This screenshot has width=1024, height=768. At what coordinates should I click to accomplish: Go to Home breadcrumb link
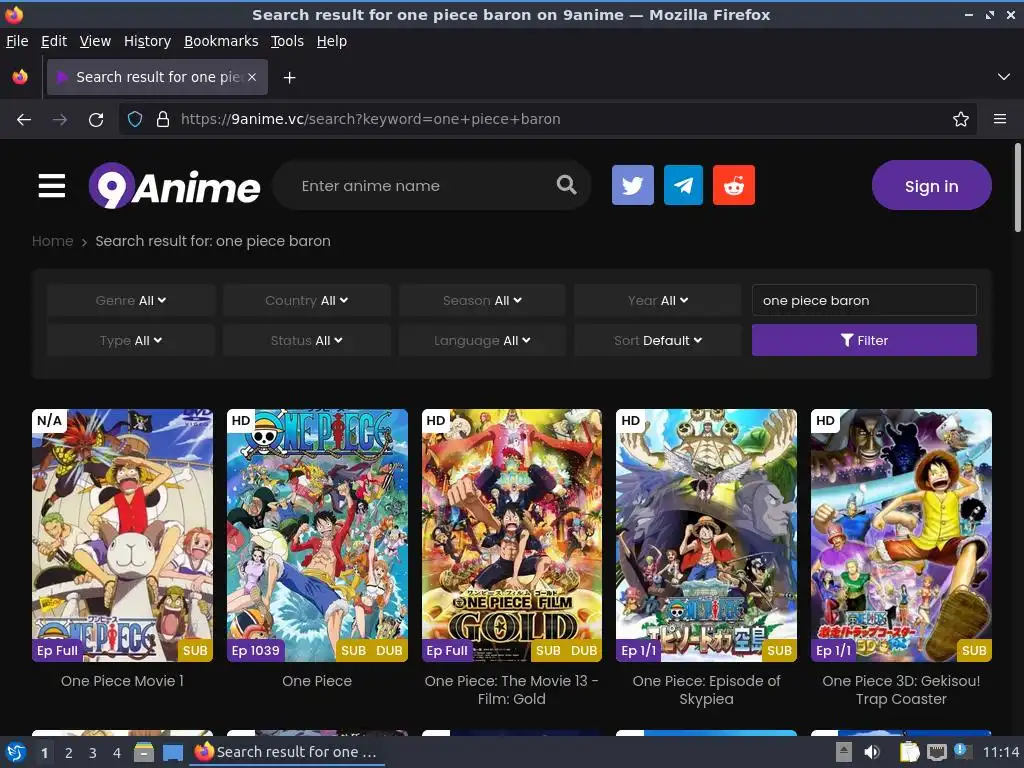(52, 241)
